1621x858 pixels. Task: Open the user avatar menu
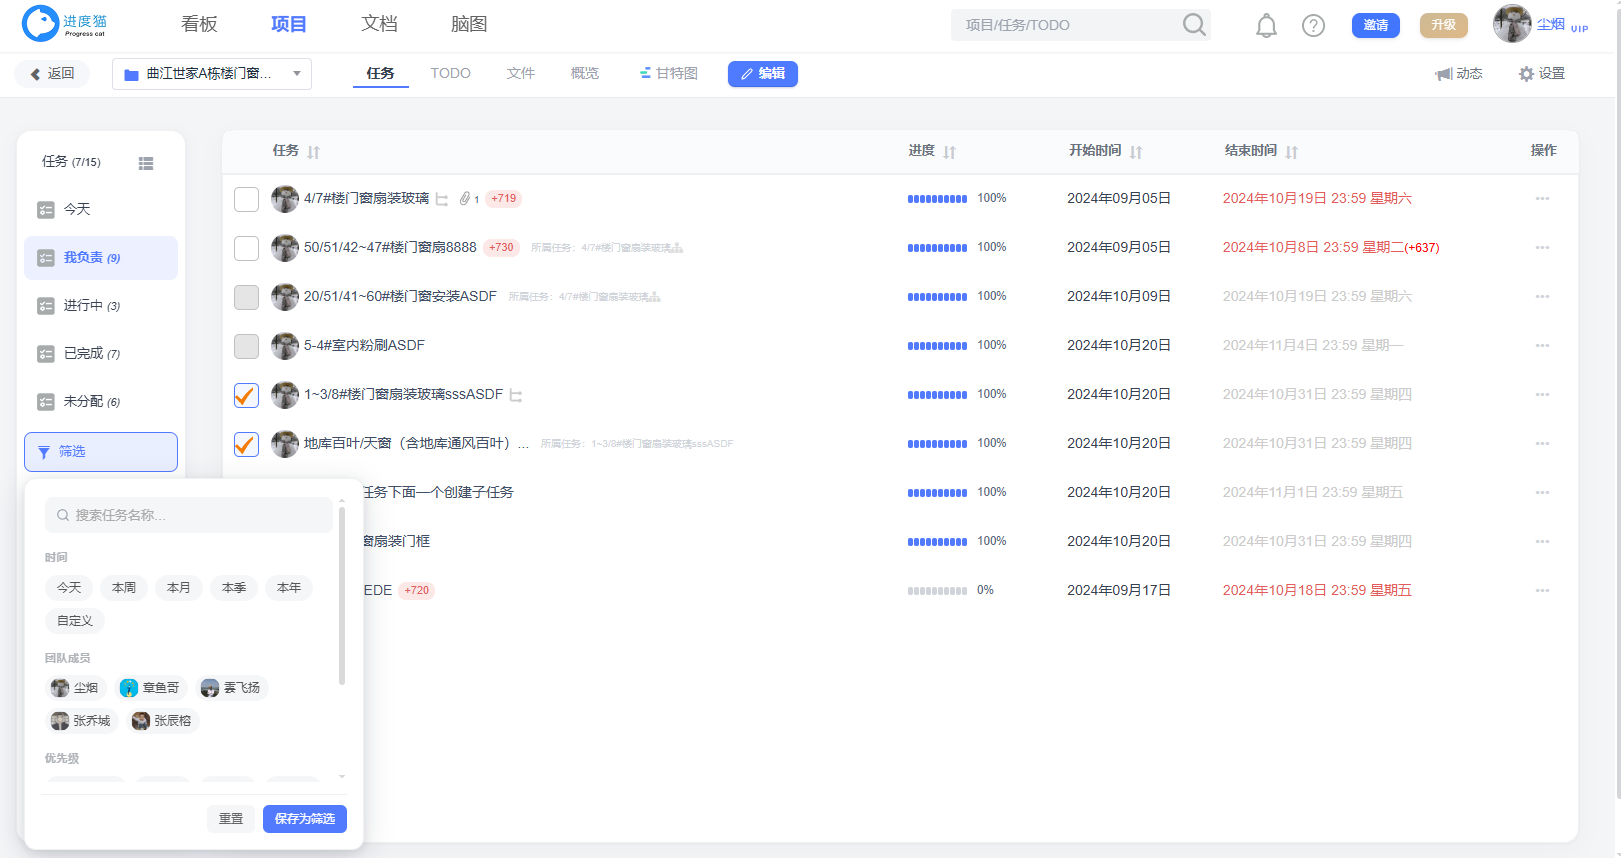point(1511,24)
